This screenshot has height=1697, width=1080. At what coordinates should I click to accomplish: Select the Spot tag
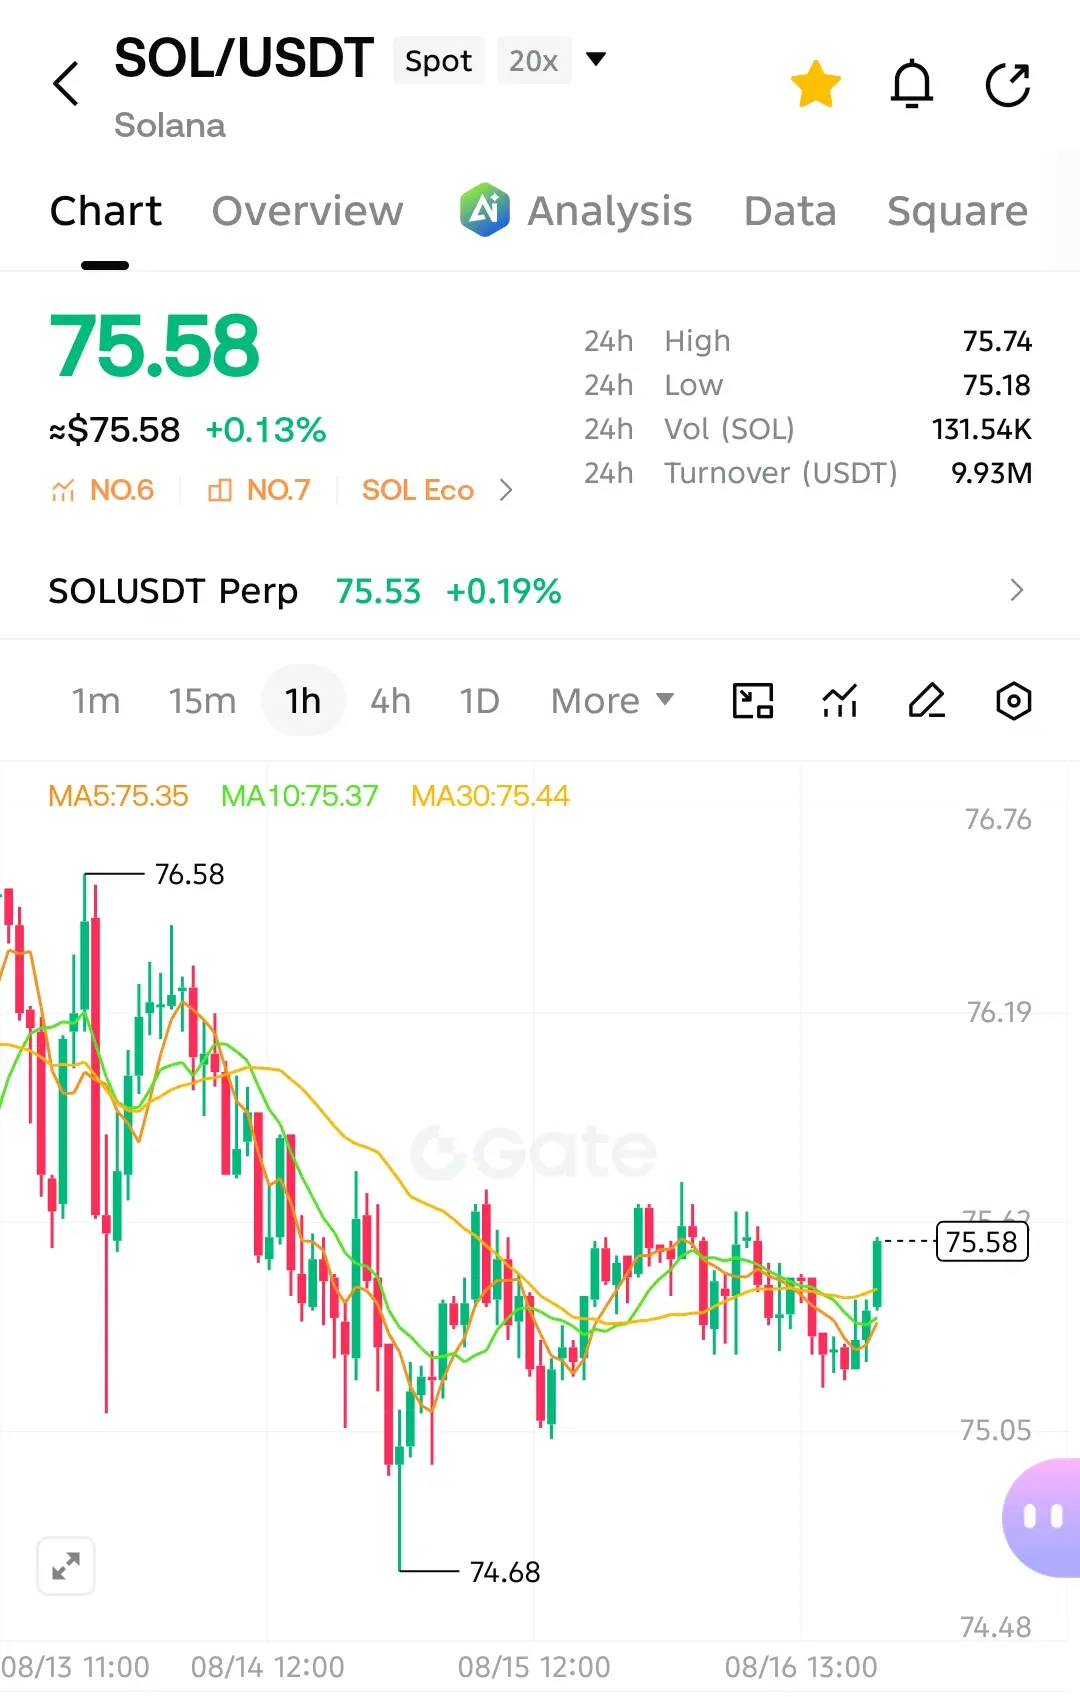[438, 60]
